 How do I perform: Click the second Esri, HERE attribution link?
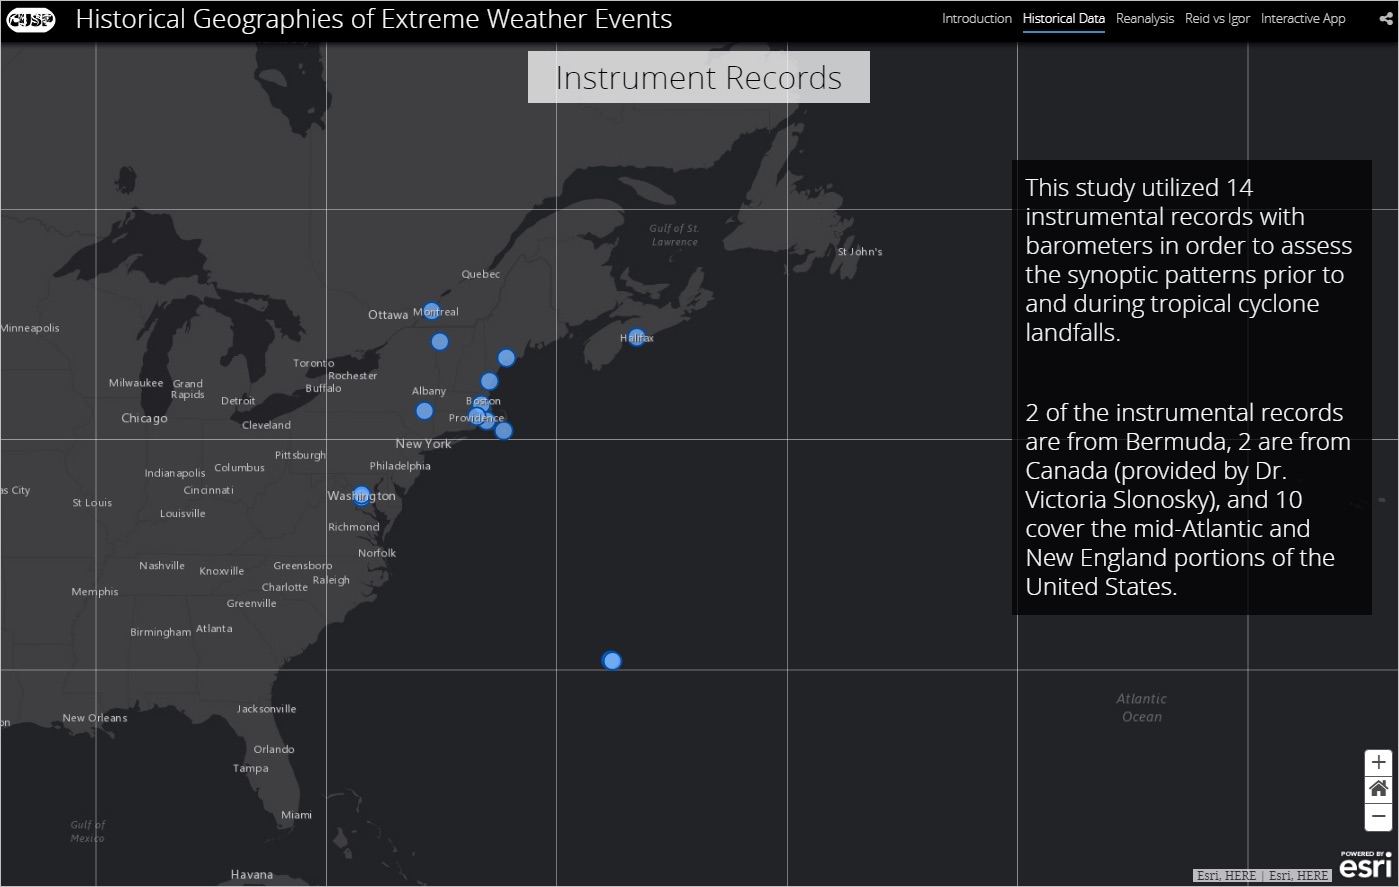[1298, 876]
